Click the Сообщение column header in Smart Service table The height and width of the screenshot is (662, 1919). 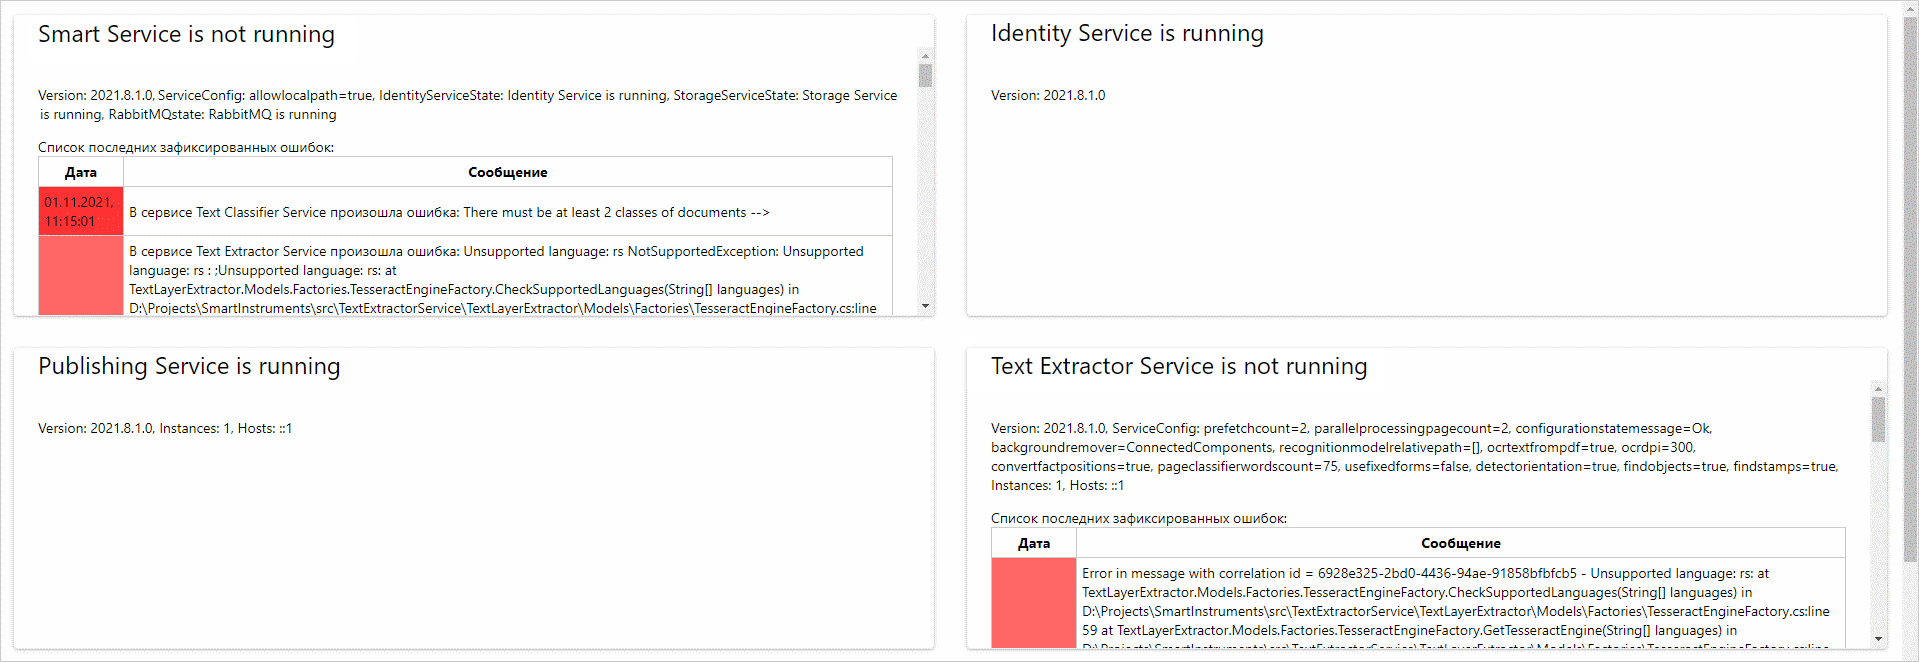[507, 172]
